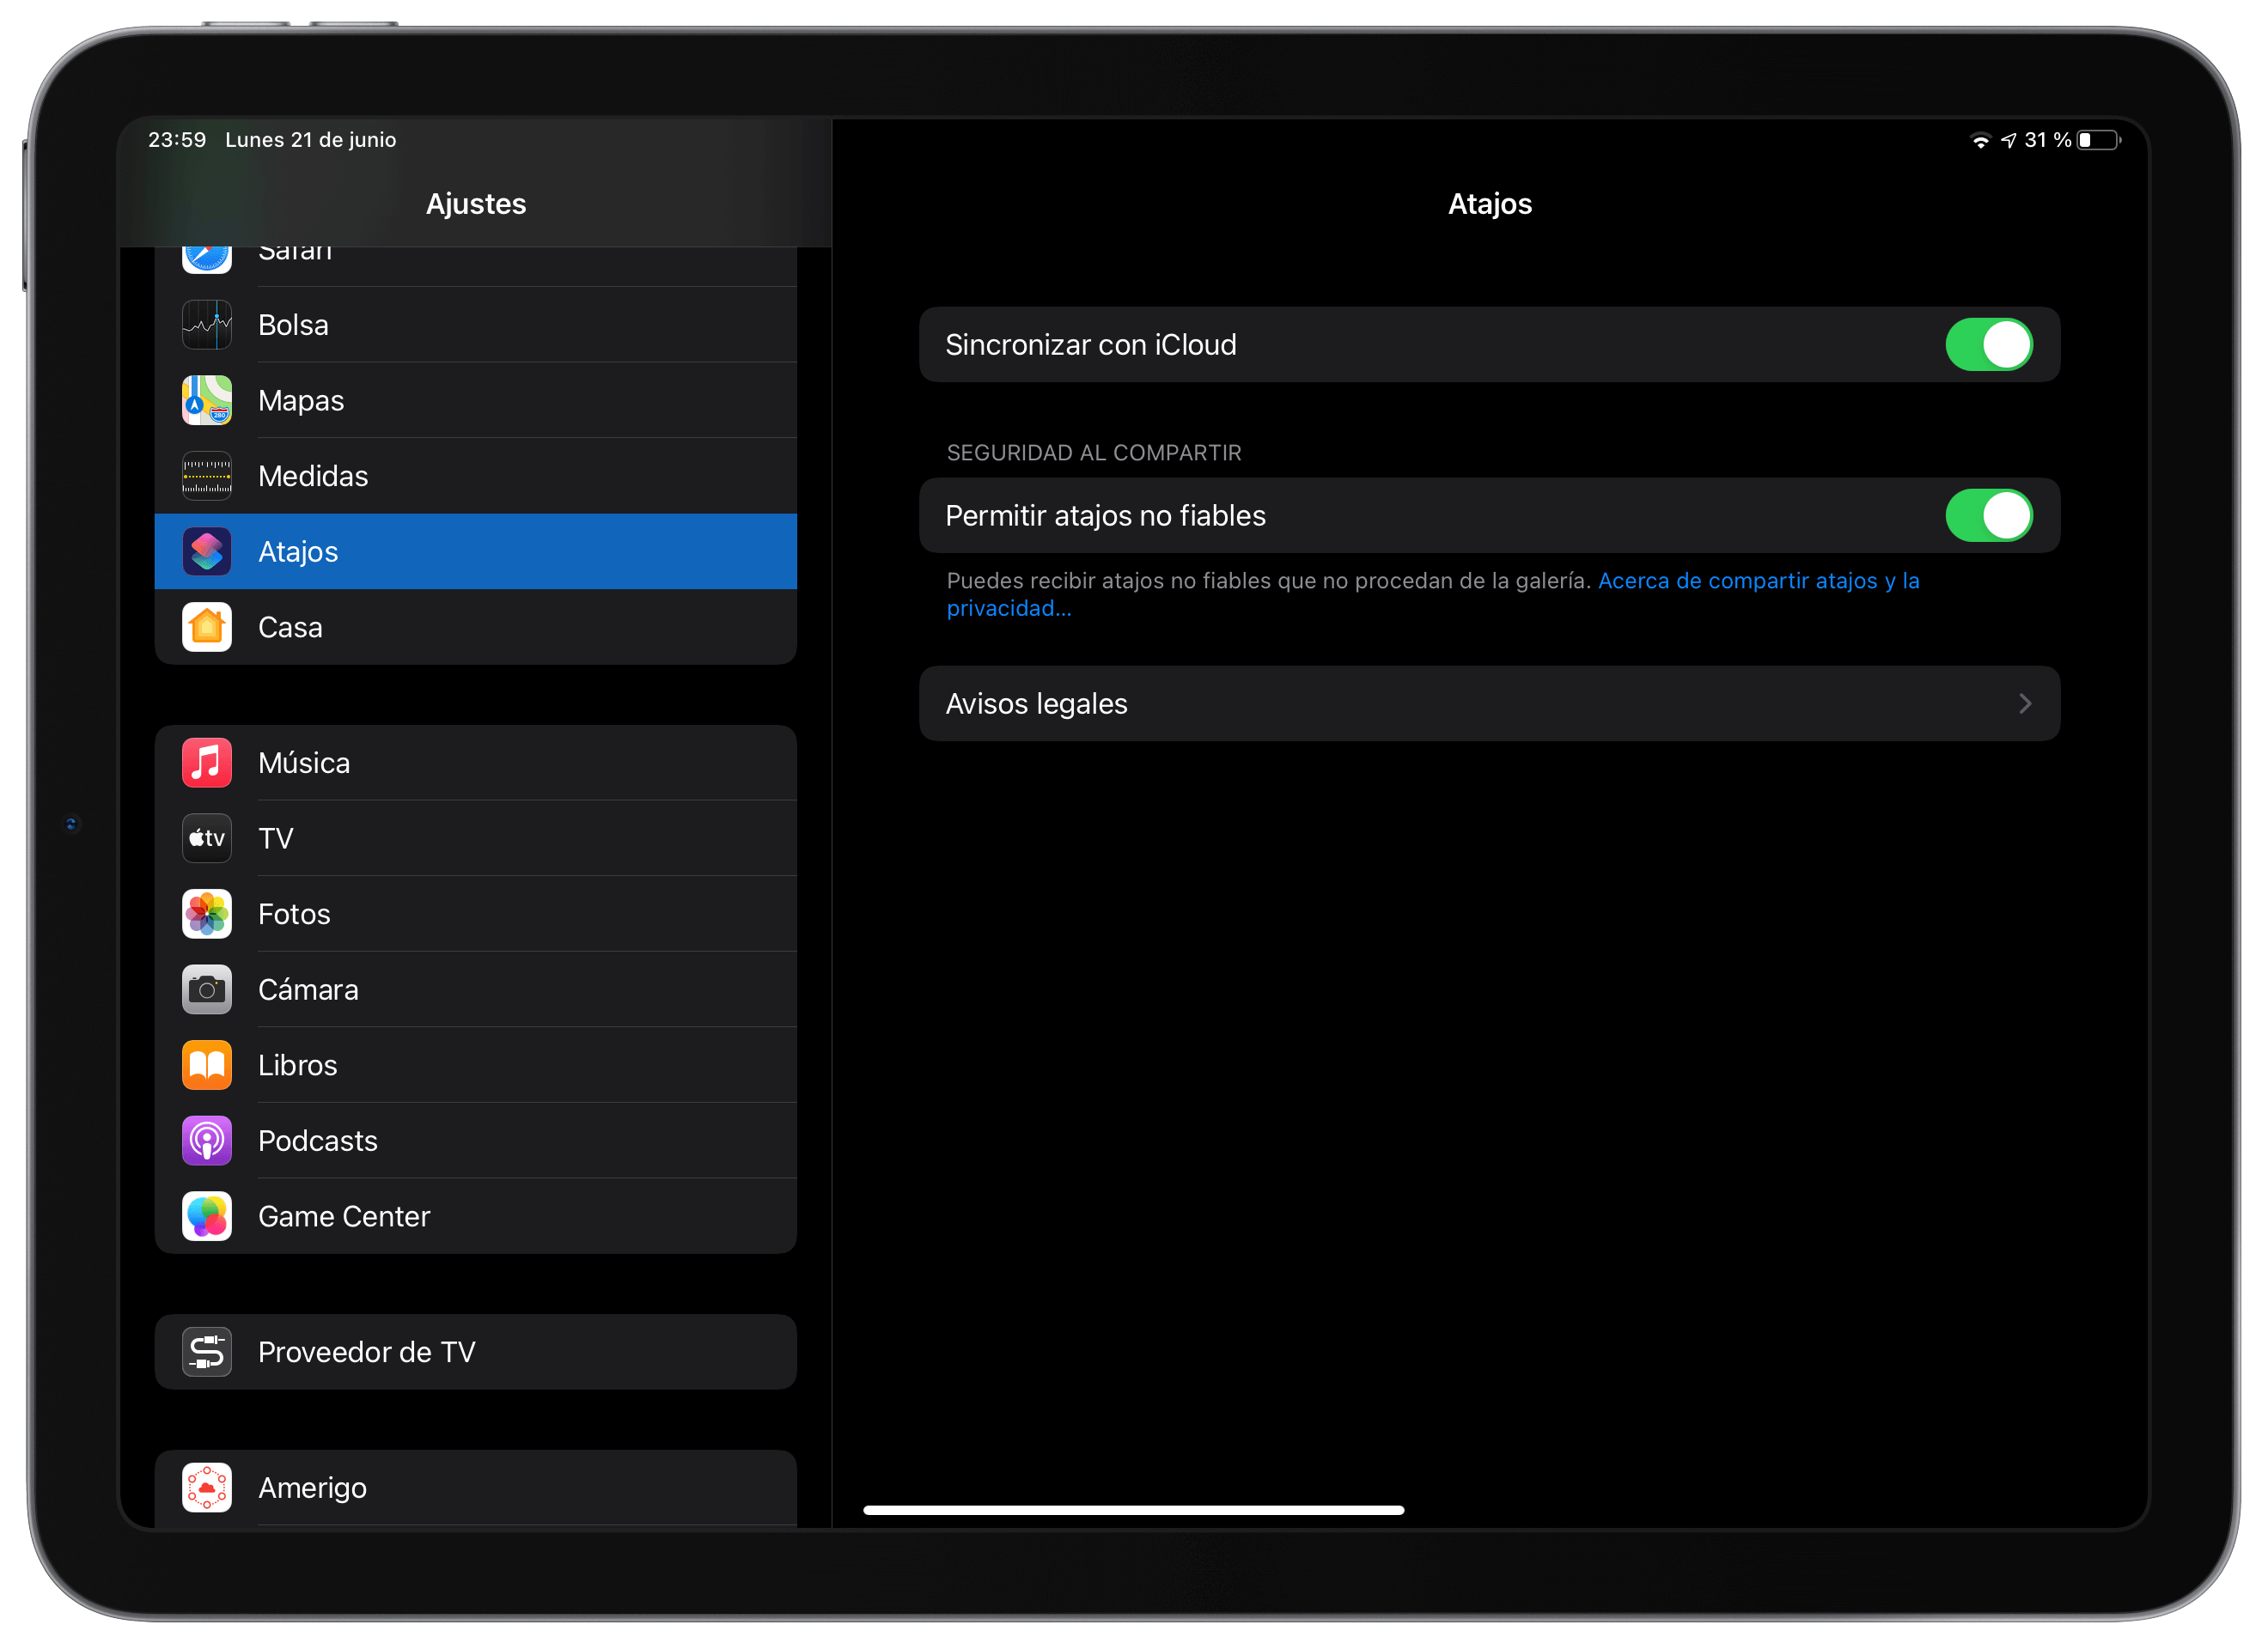Viewport: 2268px width, 1649px height.
Task: Open Mapas settings via its icon
Action: pyautogui.click(x=206, y=400)
